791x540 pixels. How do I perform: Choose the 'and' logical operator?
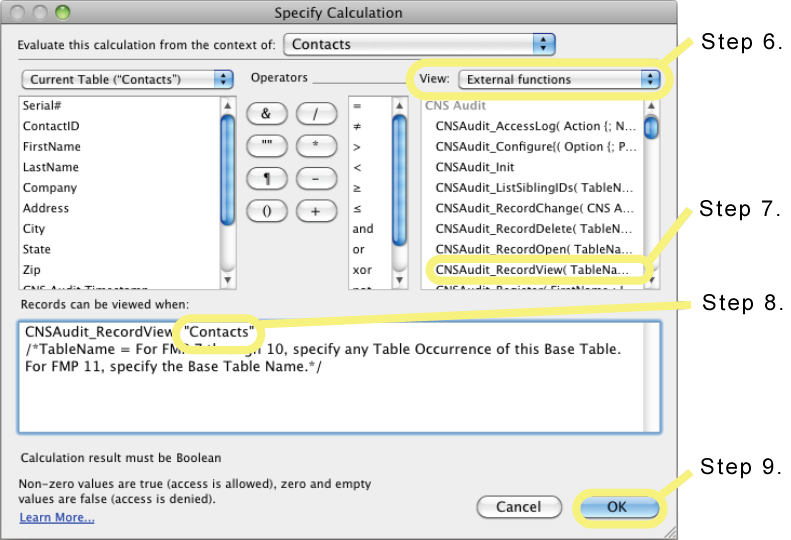click(x=363, y=229)
